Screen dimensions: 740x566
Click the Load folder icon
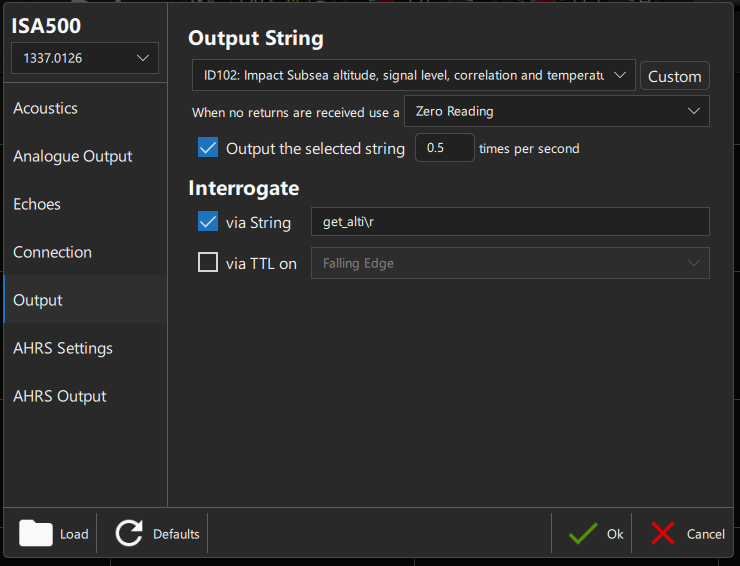(36, 534)
